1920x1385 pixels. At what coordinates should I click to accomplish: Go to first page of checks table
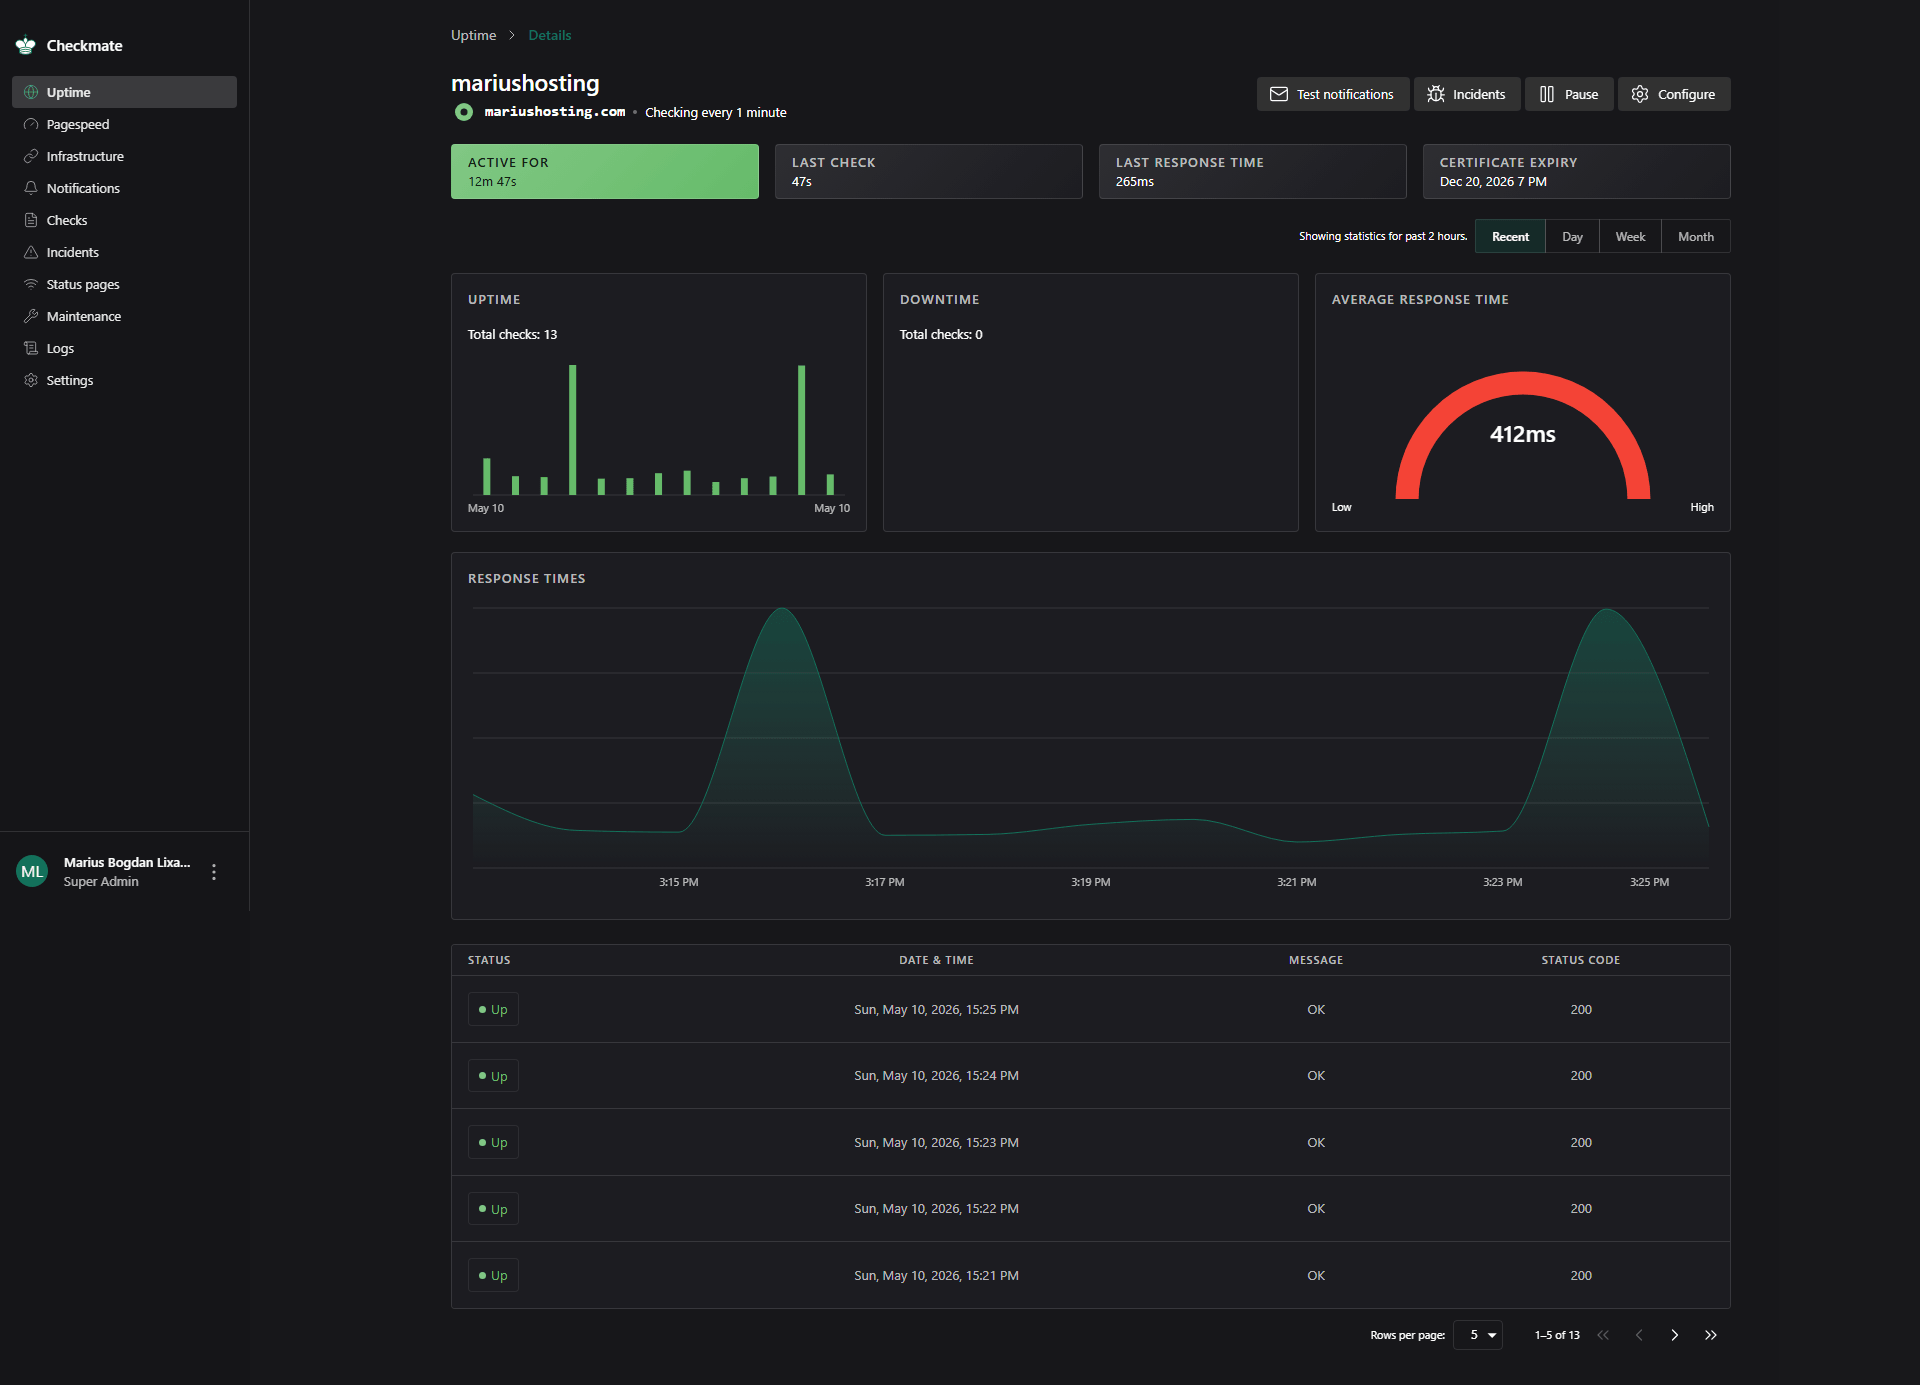coord(1603,1335)
